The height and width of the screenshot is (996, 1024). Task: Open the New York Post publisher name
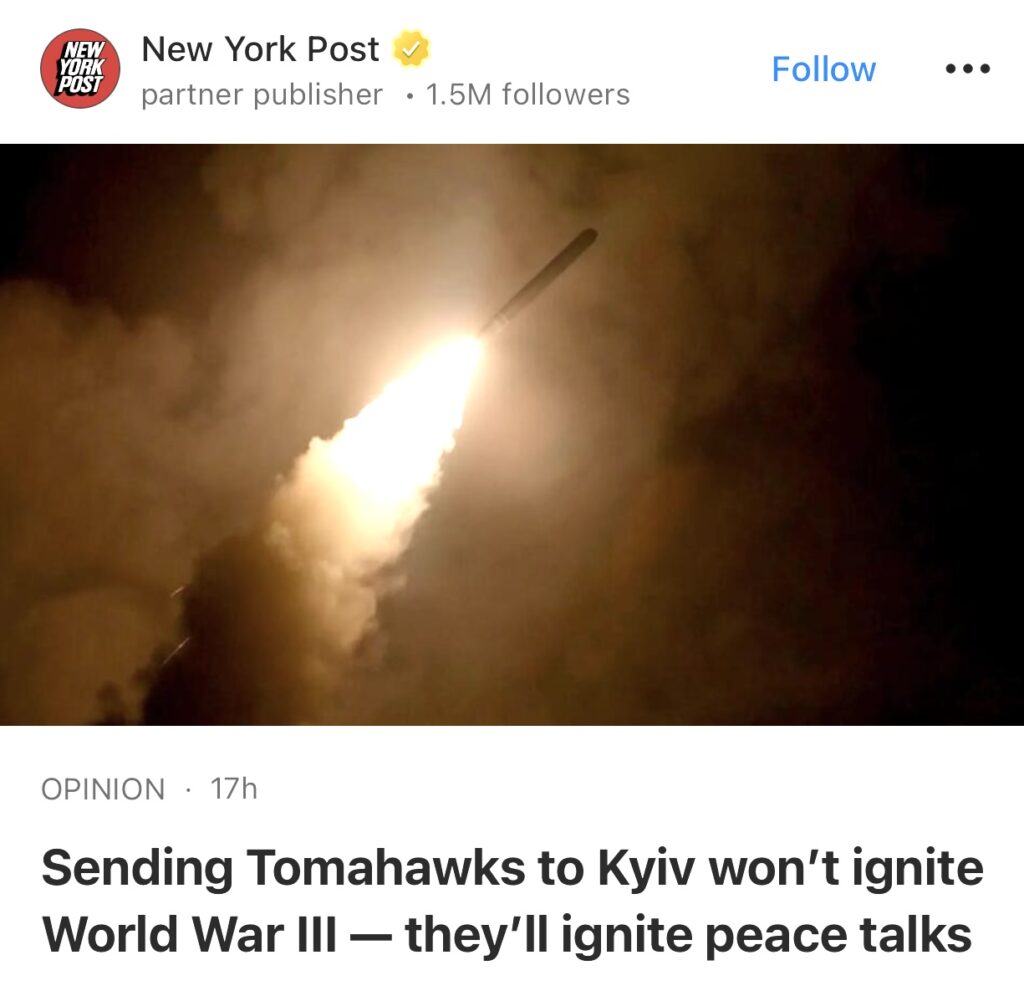[260, 48]
